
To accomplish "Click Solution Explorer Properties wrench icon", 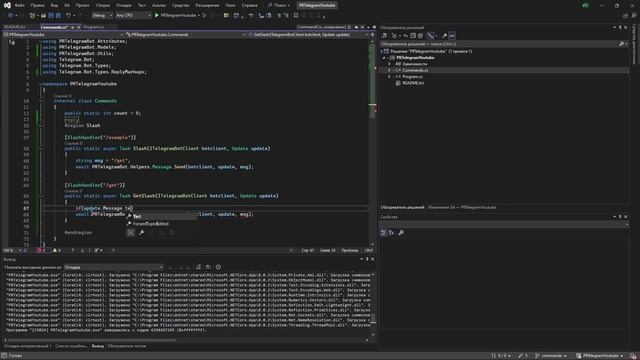I will pyautogui.click(x=444, y=36).
